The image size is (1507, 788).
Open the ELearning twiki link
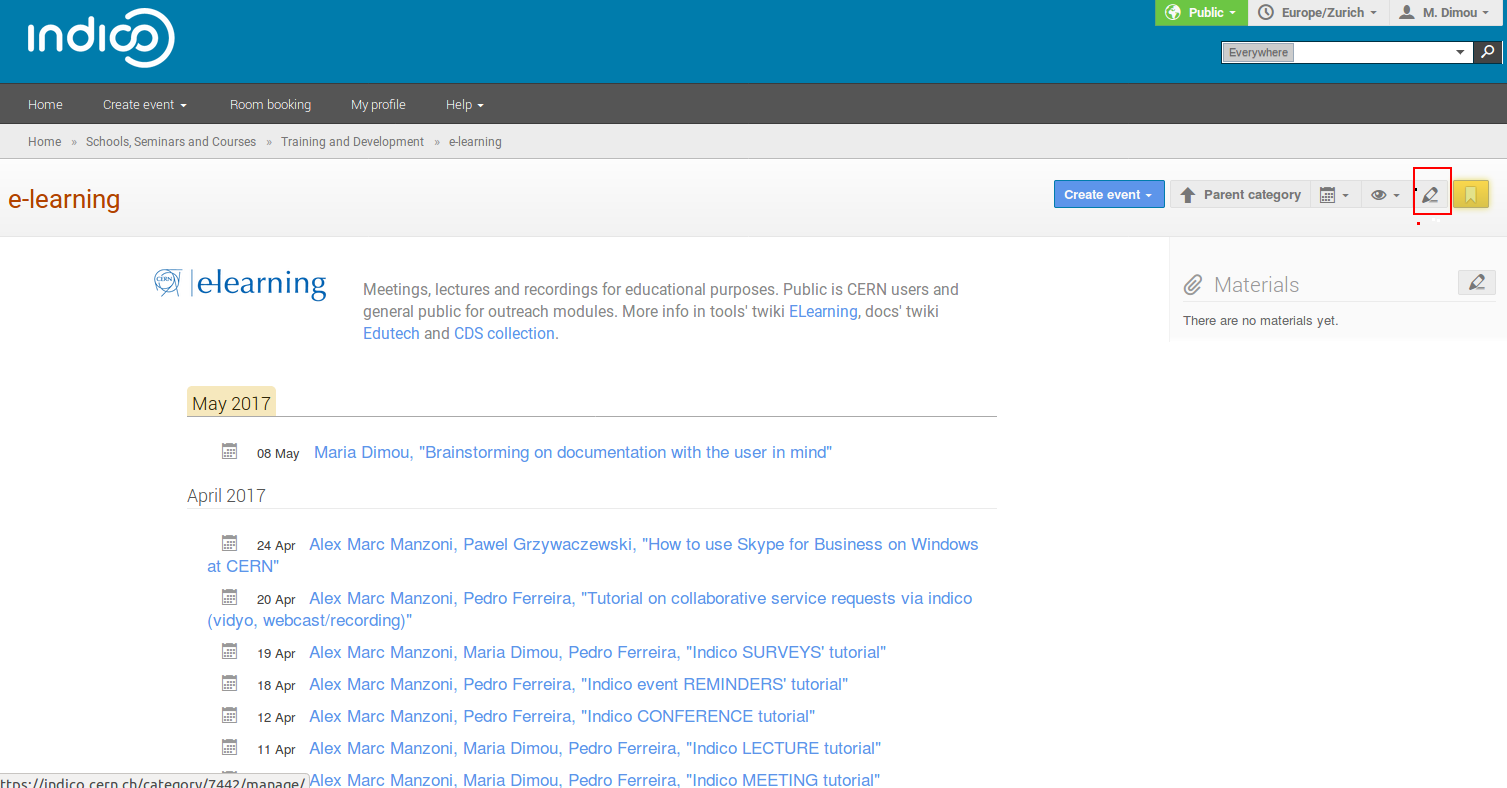823,311
